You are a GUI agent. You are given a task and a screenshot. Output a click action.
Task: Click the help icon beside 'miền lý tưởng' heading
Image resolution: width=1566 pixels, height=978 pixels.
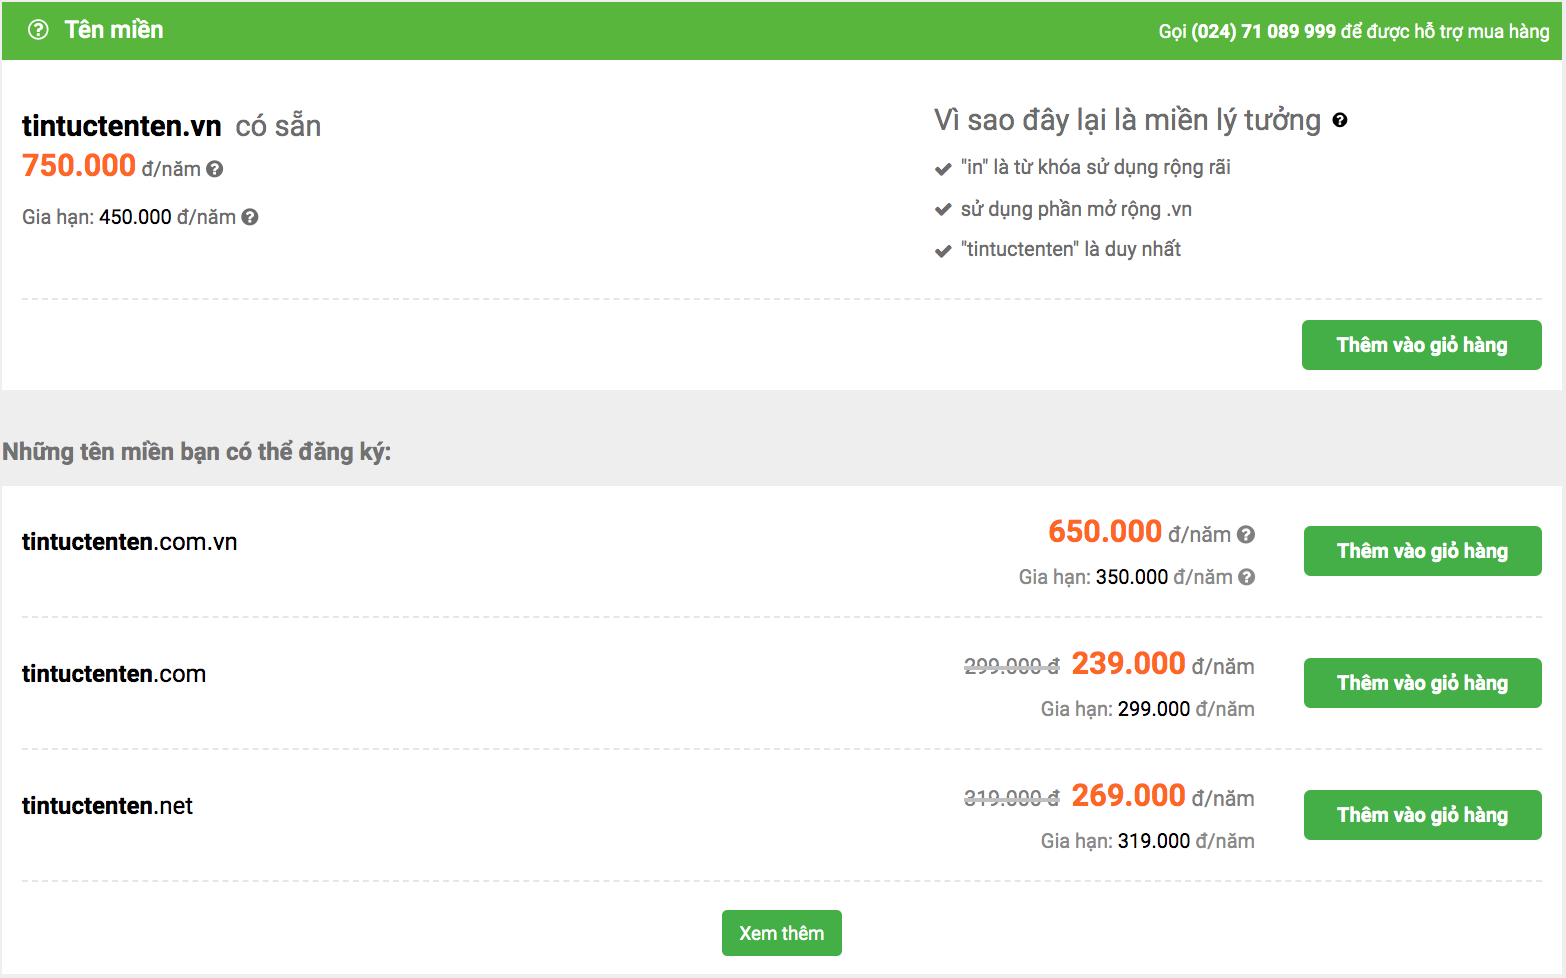pos(1341,121)
